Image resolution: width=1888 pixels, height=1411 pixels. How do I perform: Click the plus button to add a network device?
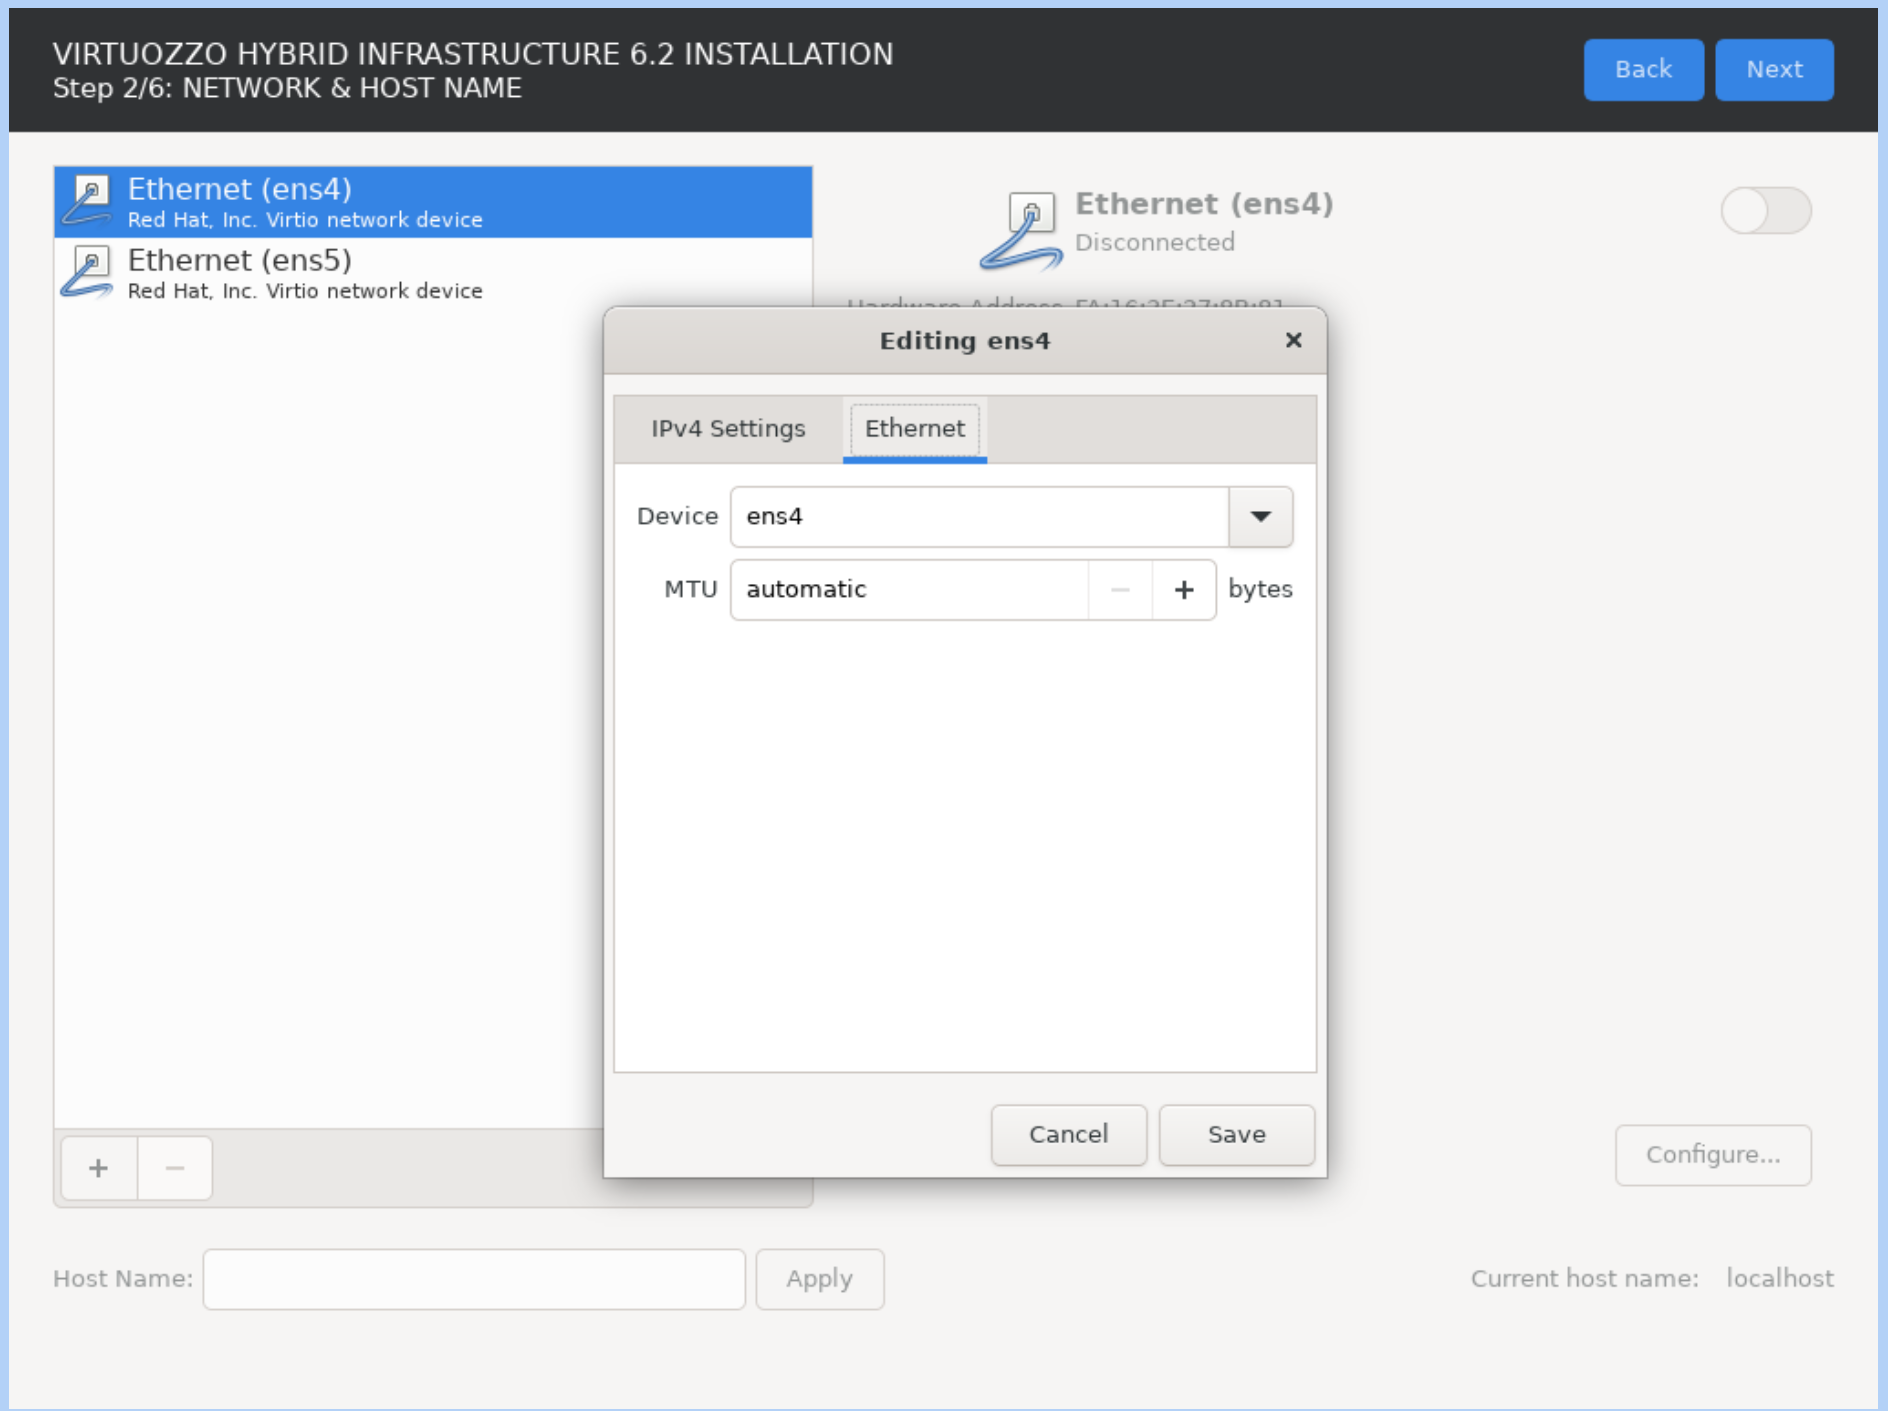pyautogui.click(x=98, y=1167)
